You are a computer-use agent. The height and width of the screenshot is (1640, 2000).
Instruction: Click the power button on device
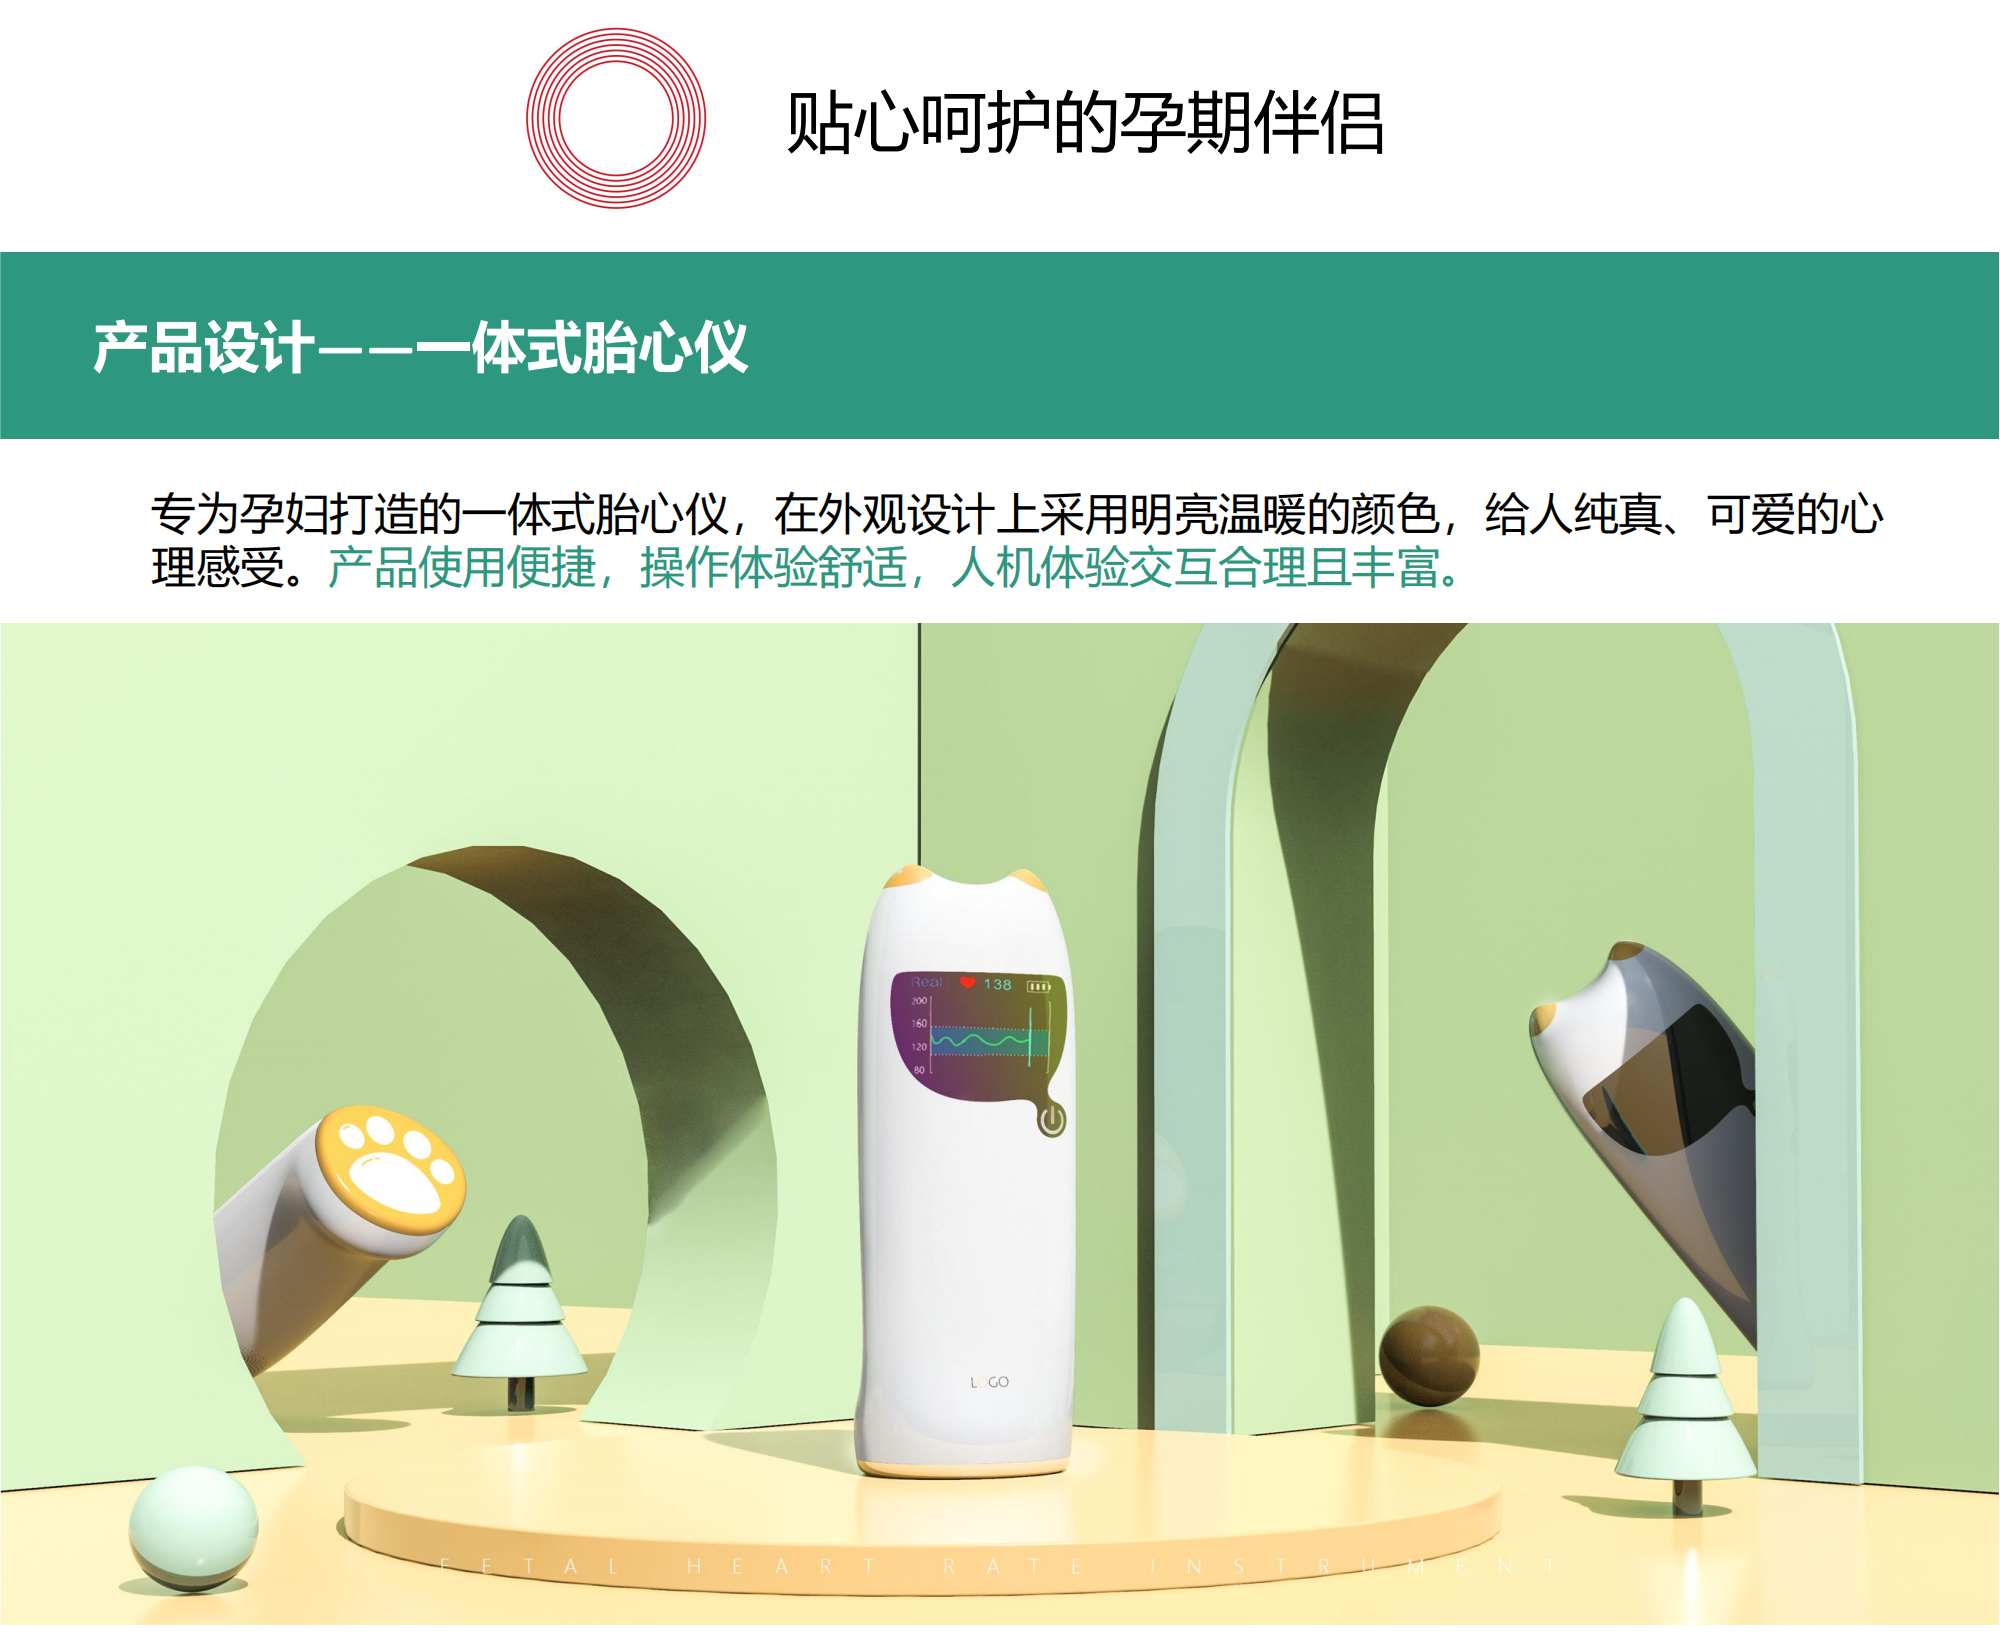click(x=1051, y=1120)
